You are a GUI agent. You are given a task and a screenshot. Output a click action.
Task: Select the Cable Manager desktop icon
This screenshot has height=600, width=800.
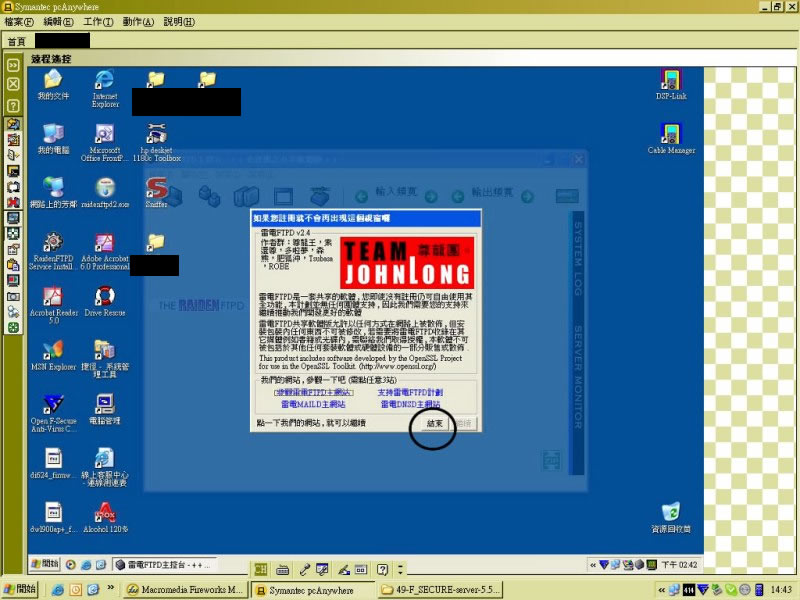tap(671, 139)
